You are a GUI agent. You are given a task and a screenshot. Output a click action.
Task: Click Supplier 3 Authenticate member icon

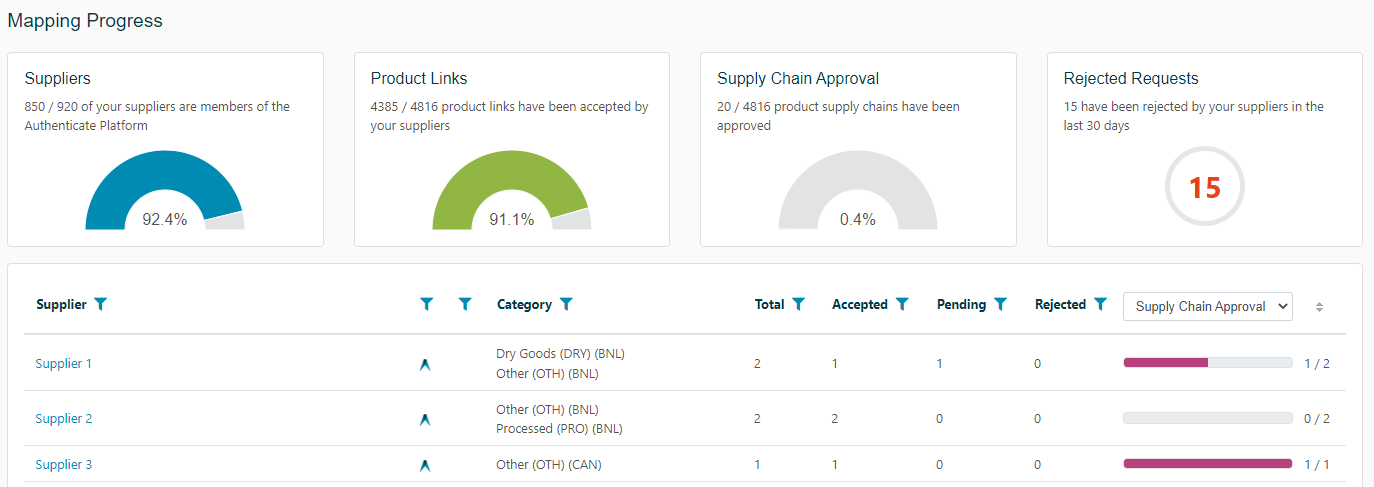click(425, 465)
